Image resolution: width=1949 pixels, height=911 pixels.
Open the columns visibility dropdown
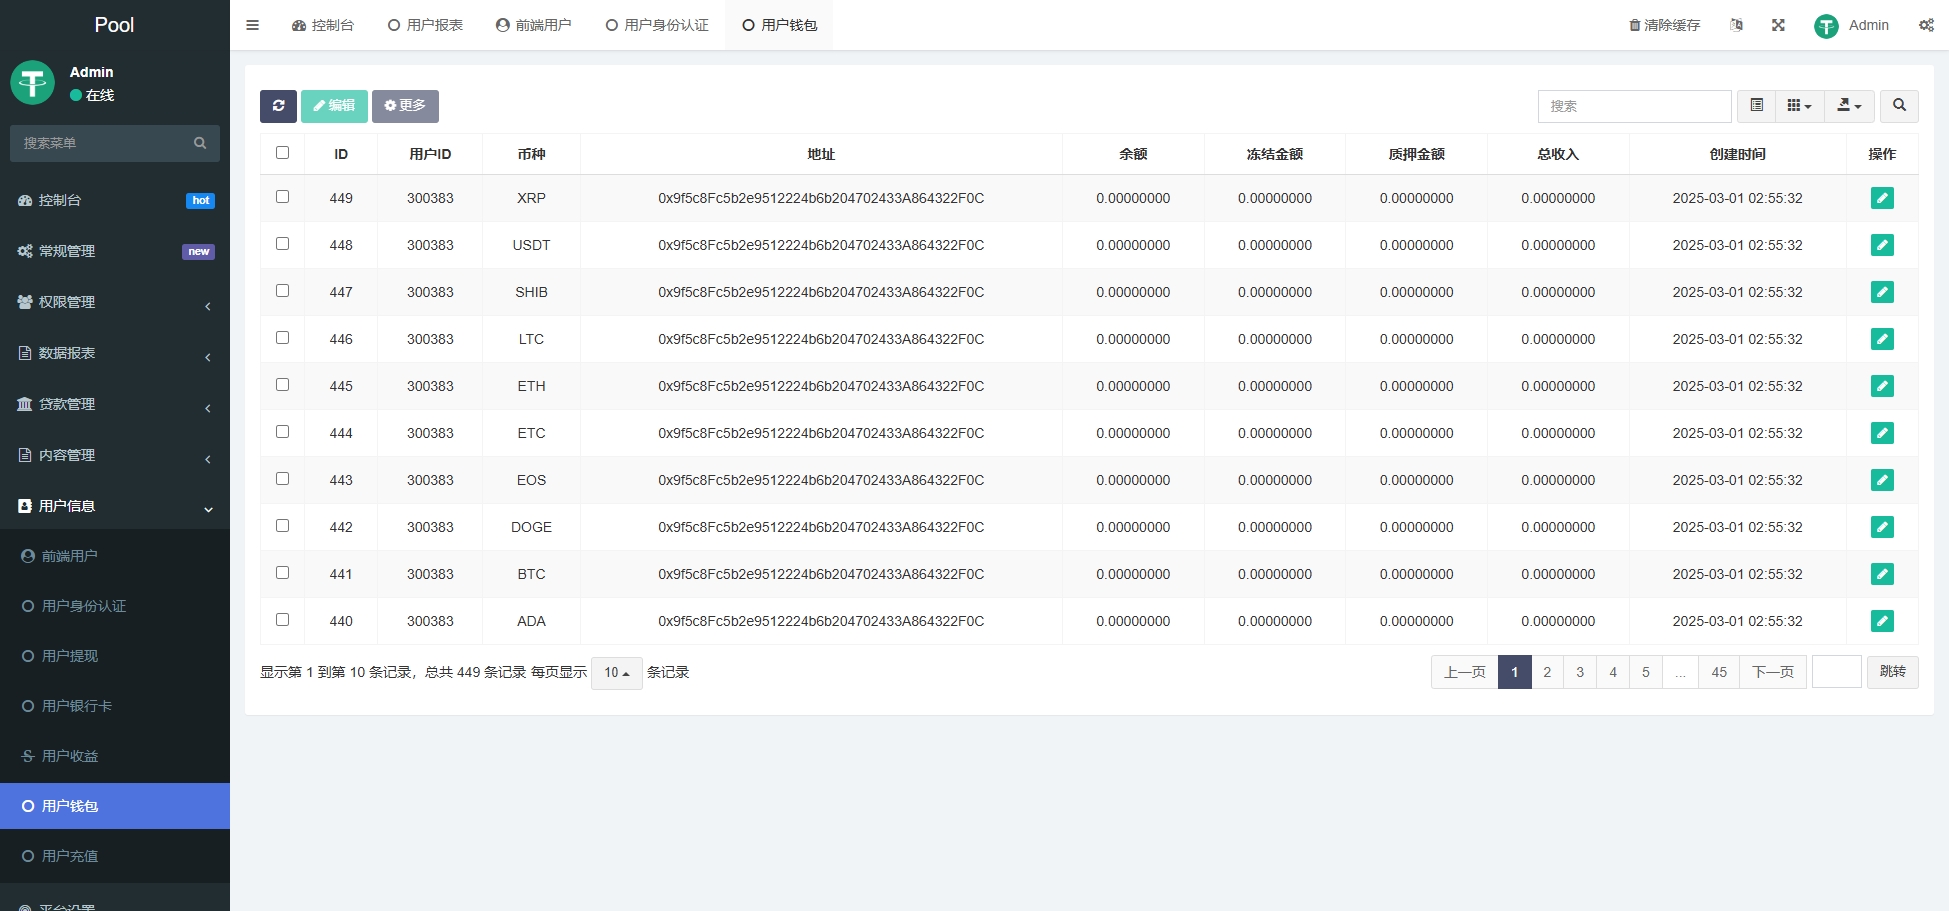pos(1799,106)
